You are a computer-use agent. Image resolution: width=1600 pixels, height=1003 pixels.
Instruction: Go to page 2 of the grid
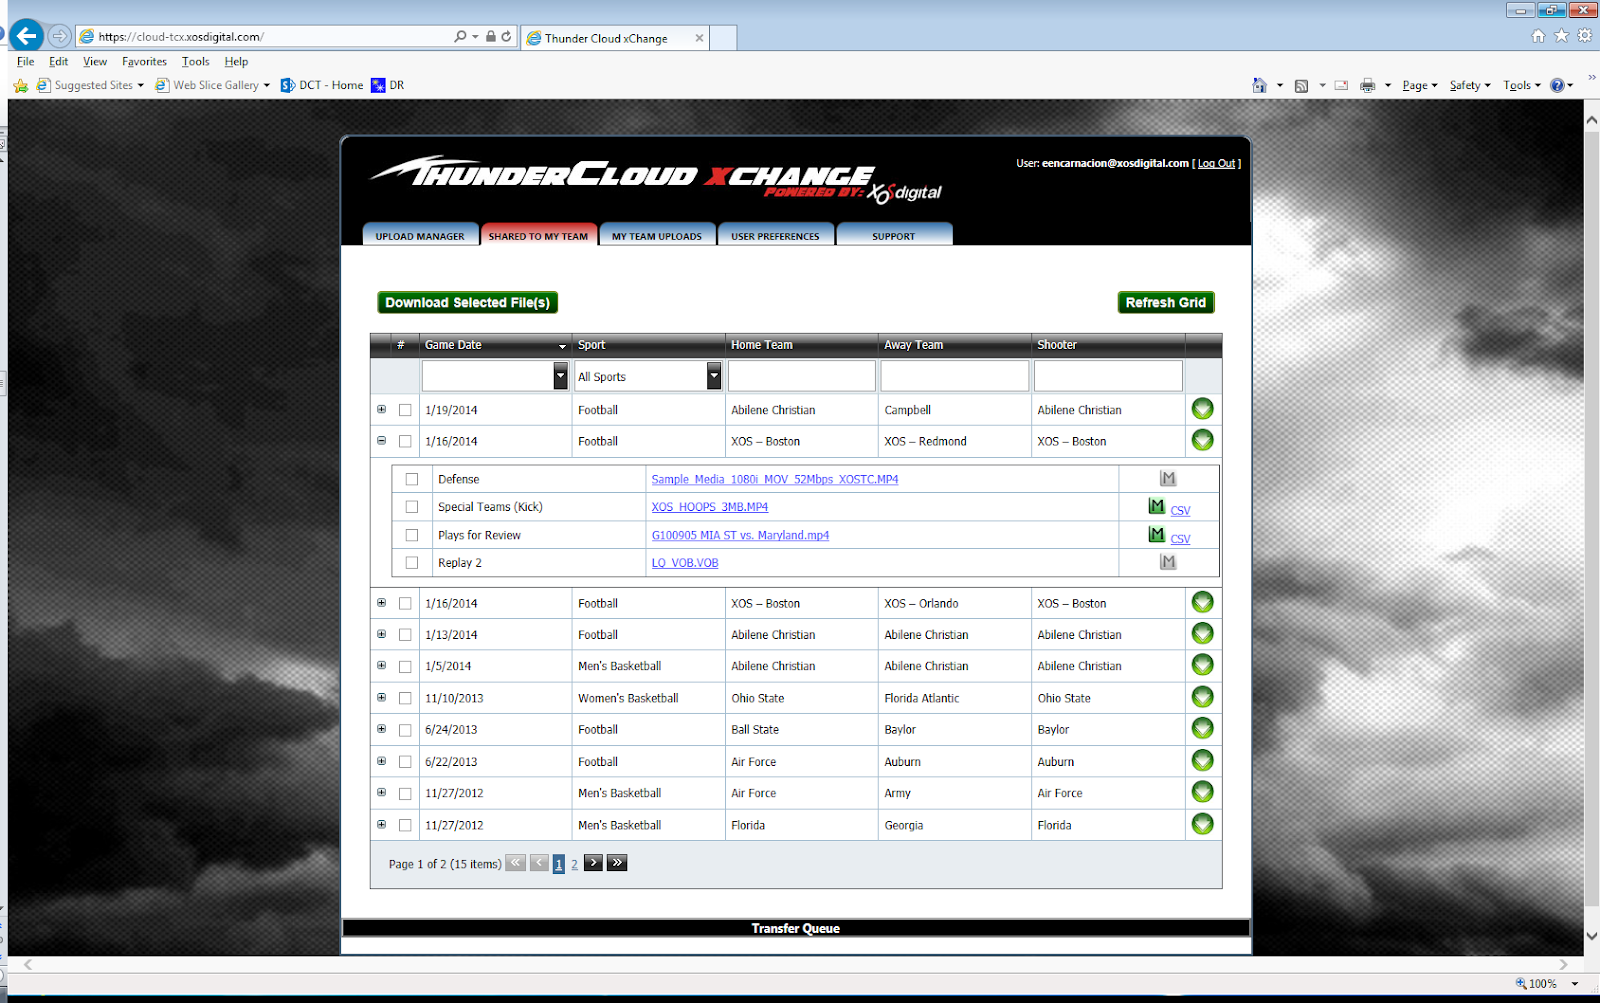574,864
